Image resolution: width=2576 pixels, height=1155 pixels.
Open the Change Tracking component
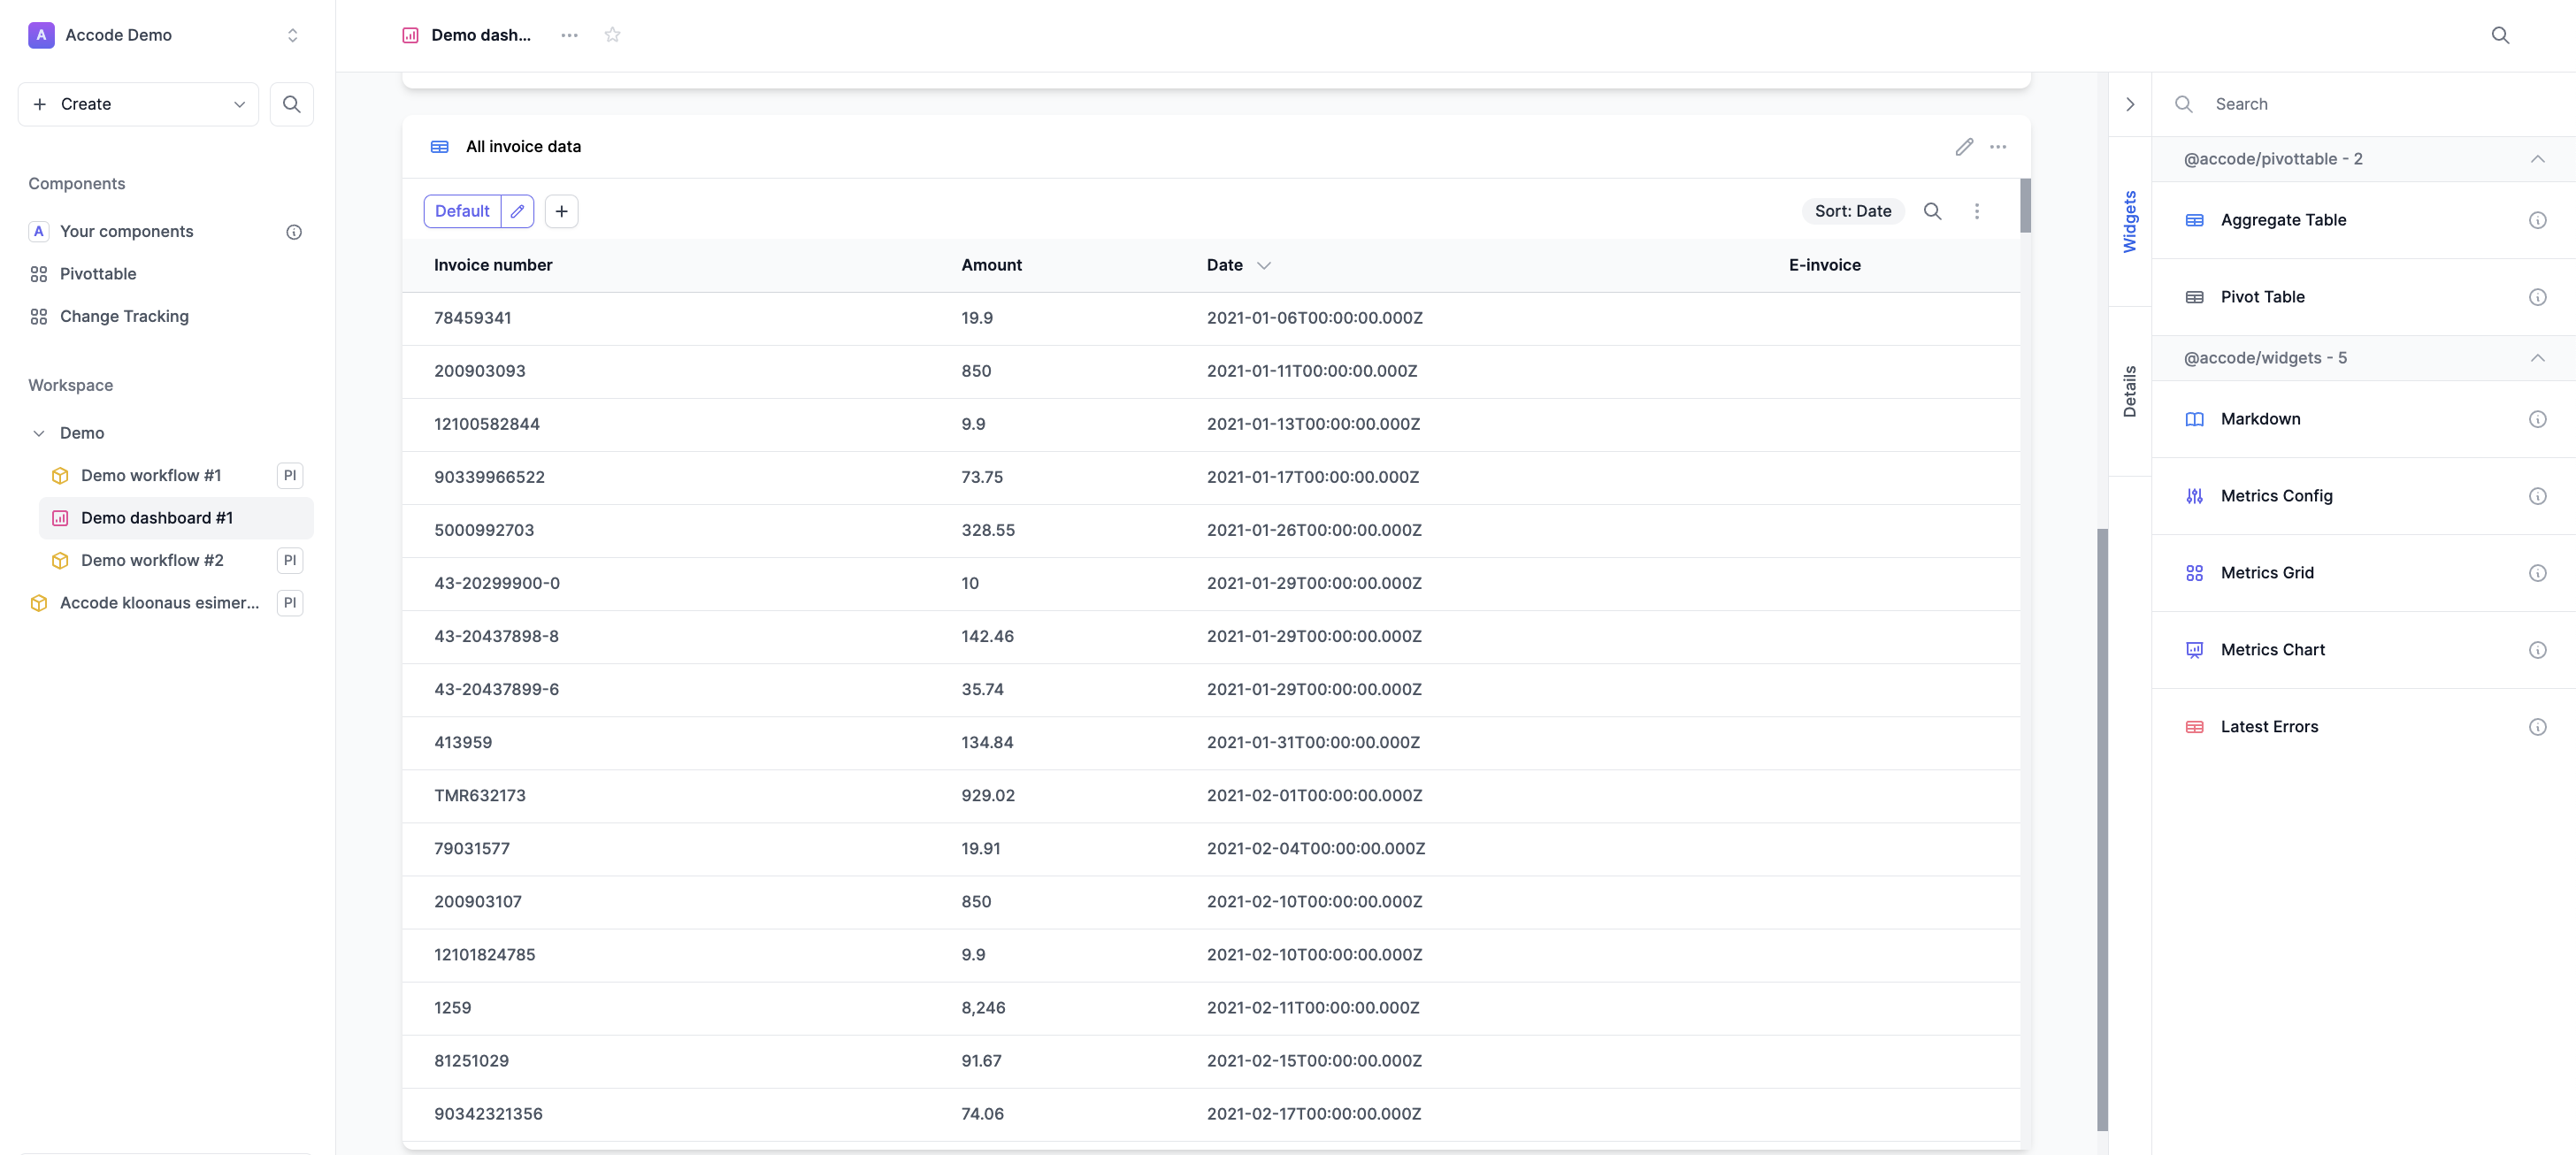[124, 316]
